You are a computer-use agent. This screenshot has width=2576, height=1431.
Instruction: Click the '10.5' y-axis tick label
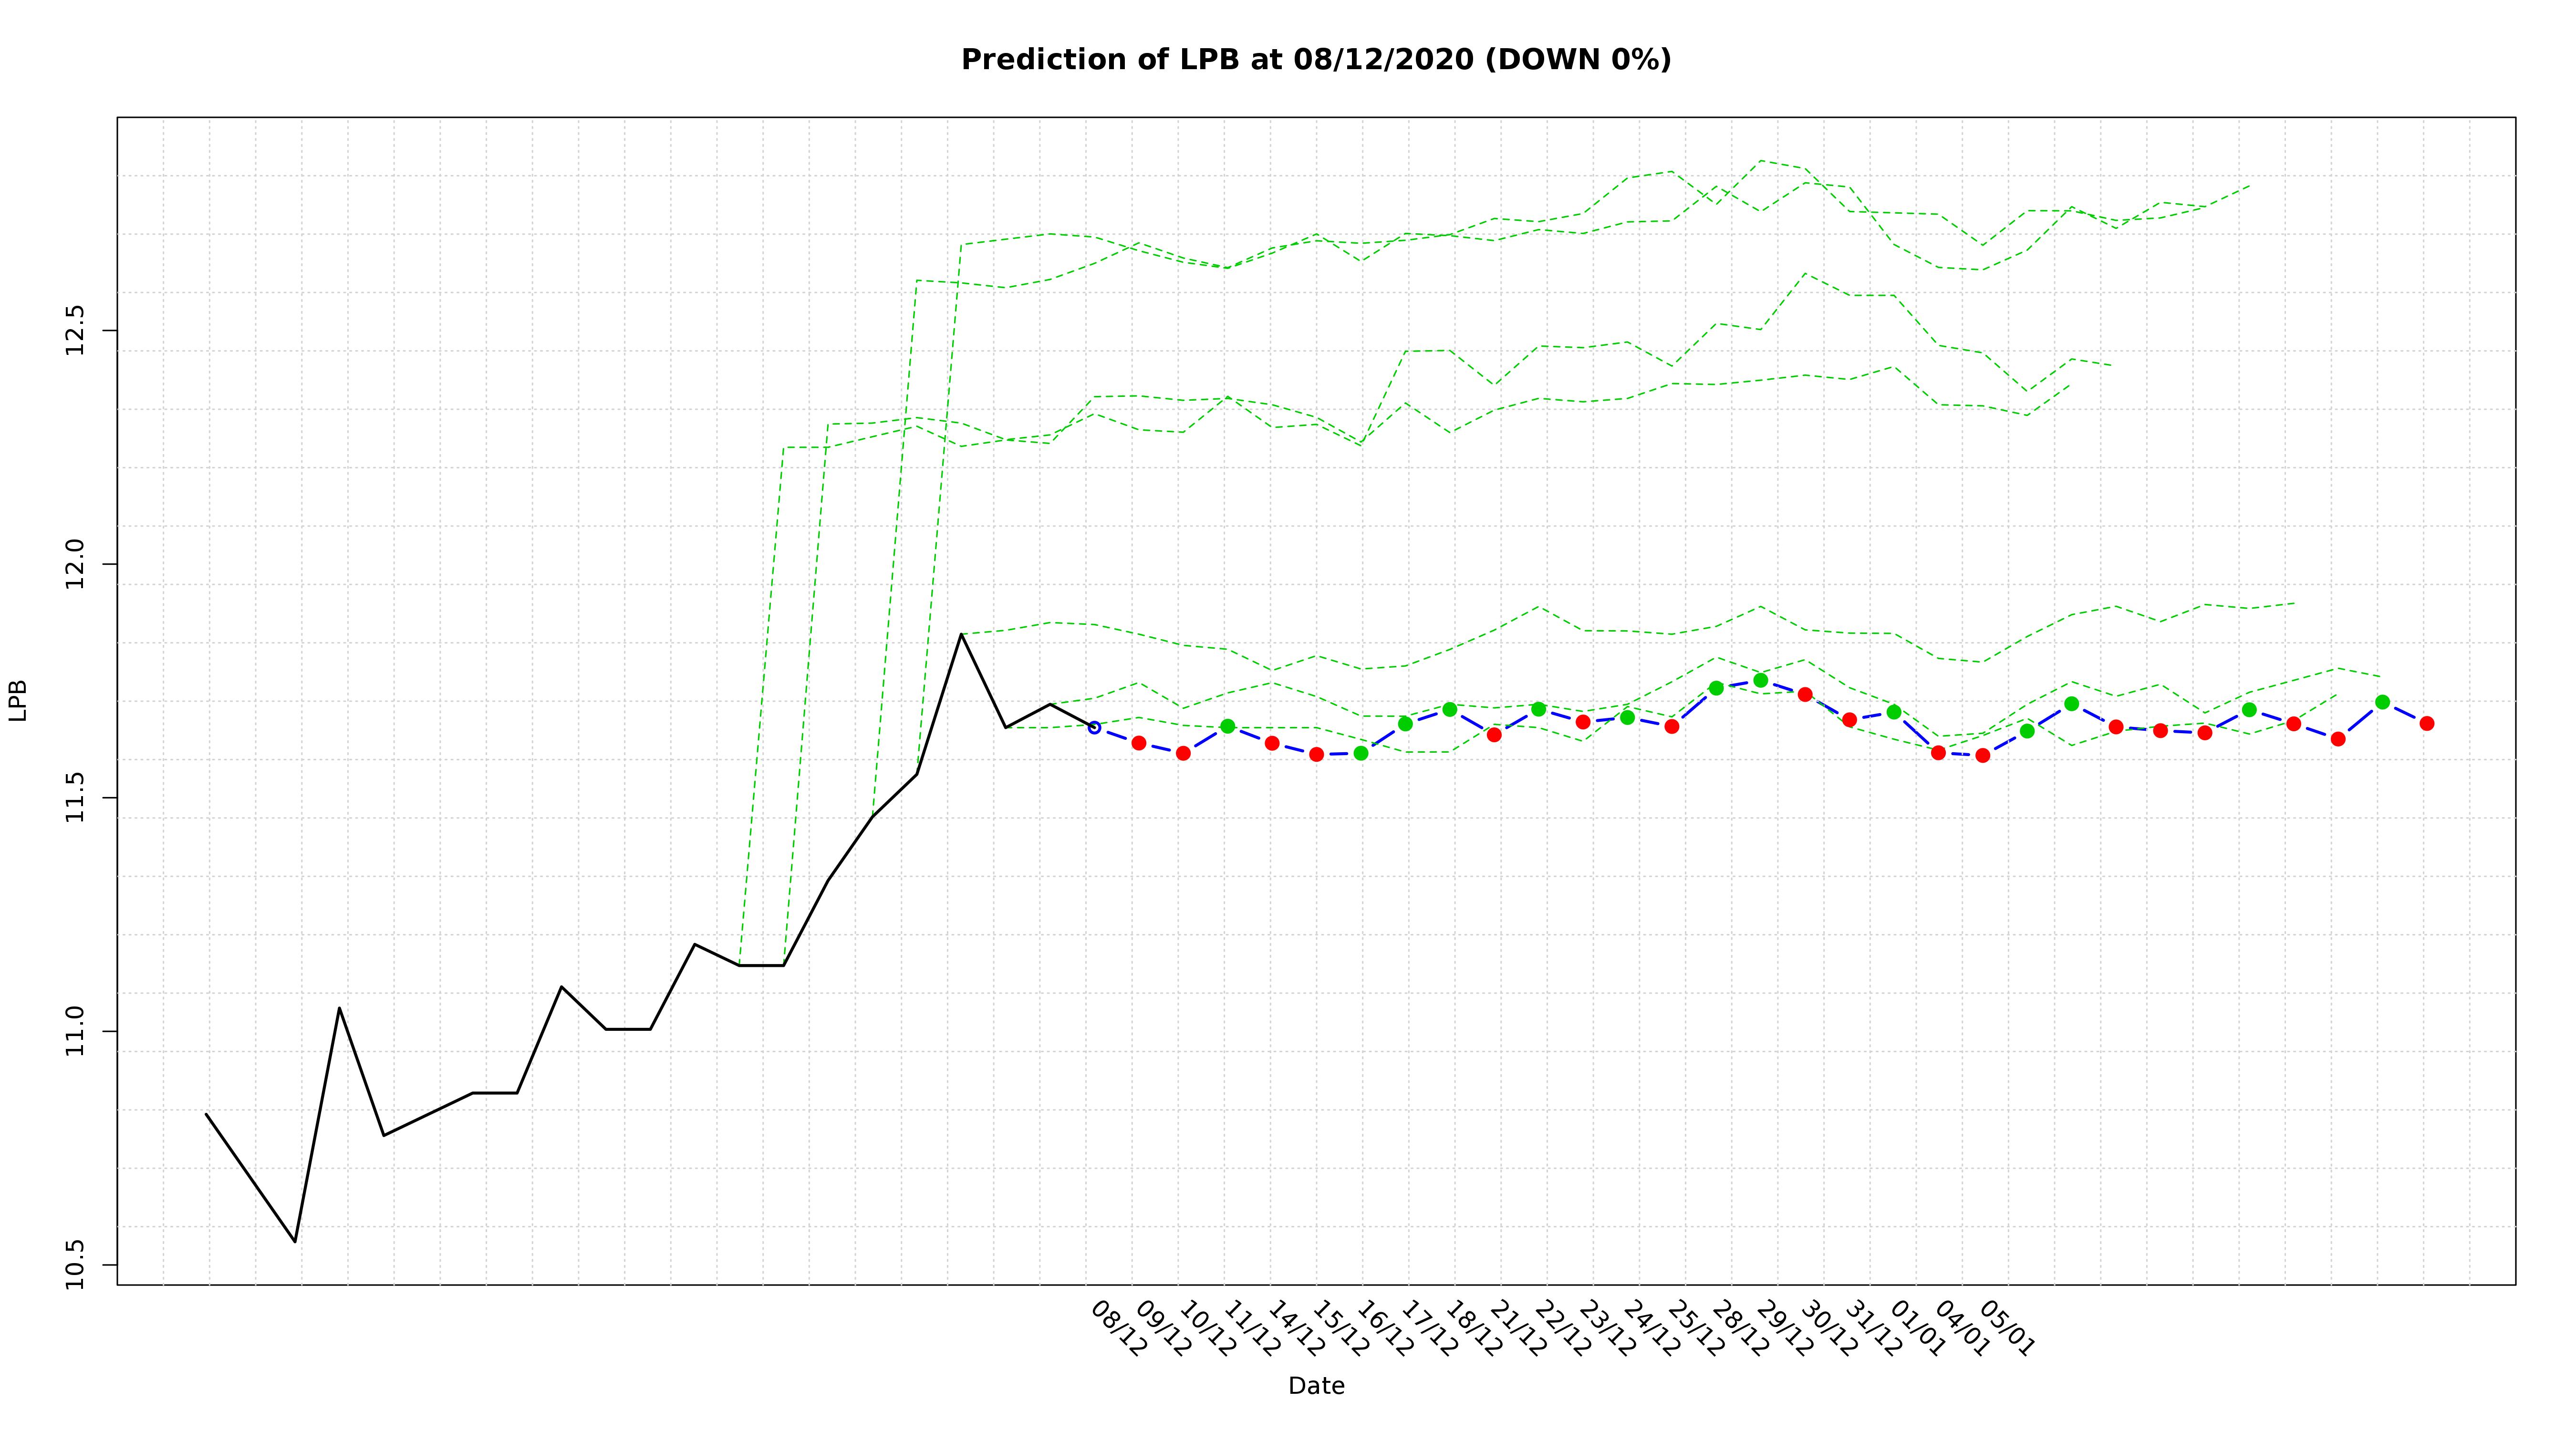click(x=75, y=1265)
